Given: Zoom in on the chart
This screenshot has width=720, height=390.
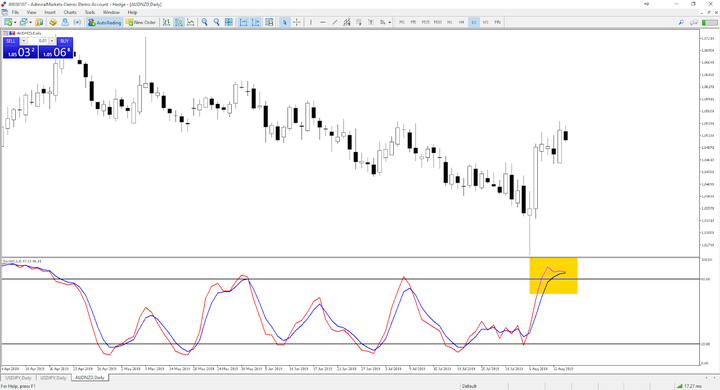Looking at the screenshot, I should click(204, 22).
